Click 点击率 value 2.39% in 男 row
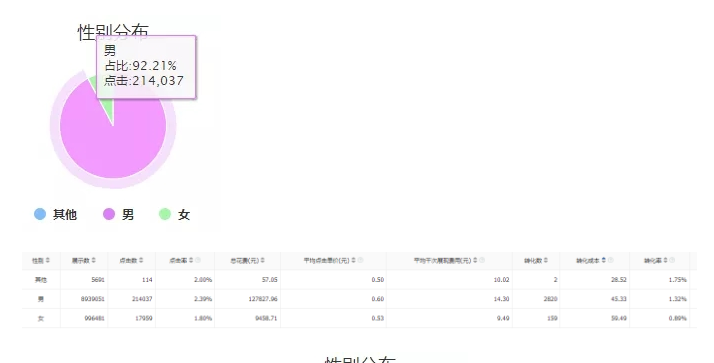 pyautogui.click(x=203, y=299)
